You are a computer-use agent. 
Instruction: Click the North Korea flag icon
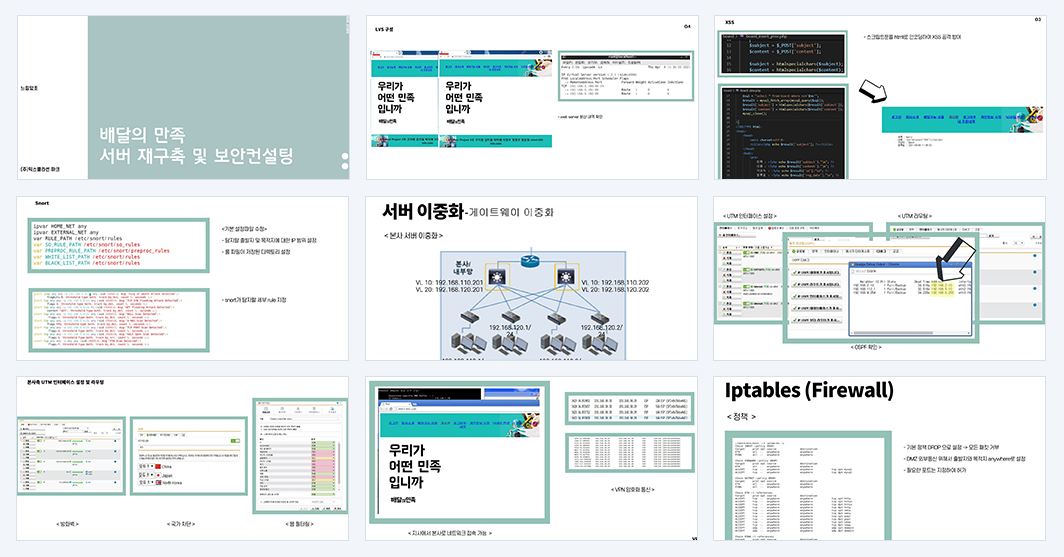pos(158,482)
